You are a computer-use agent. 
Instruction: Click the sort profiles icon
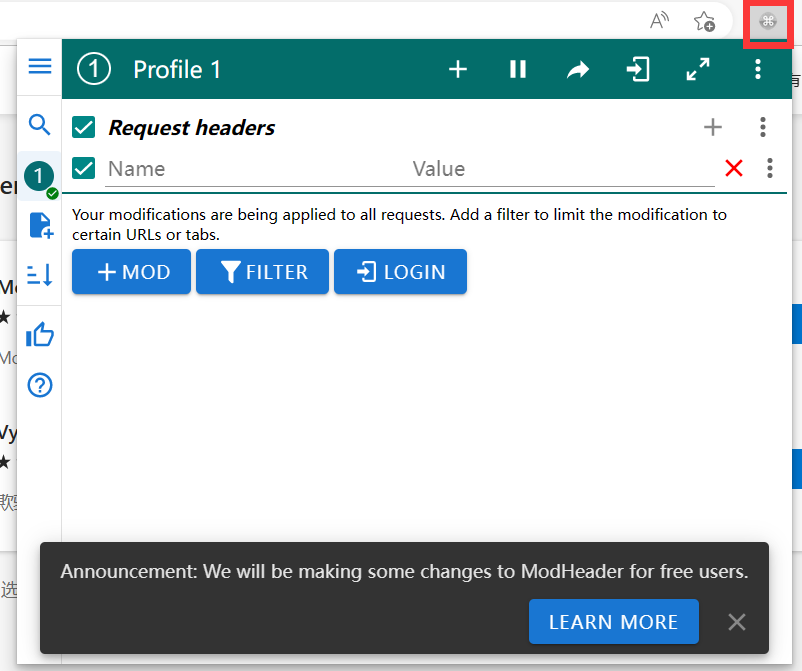(39, 275)
